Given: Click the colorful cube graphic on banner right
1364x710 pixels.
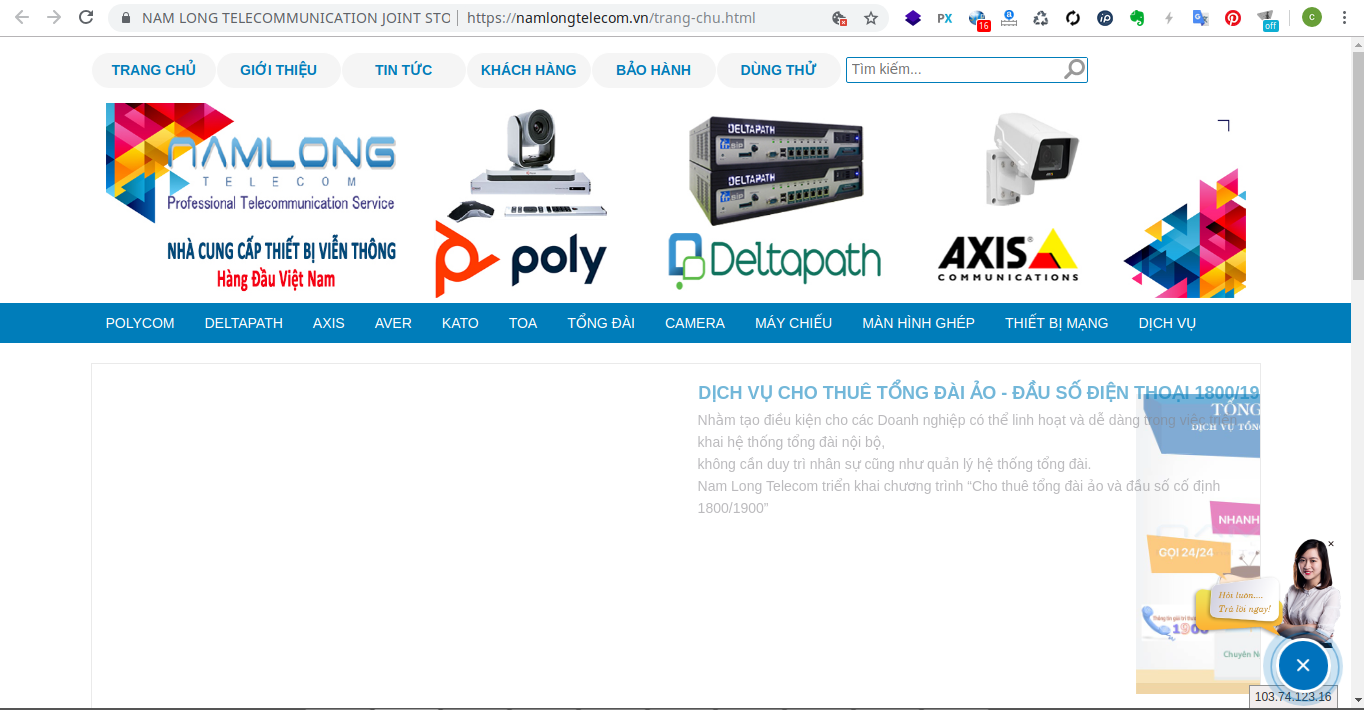Looking at the screenshot, I should pyautogui.click(x=1185, y=234).
